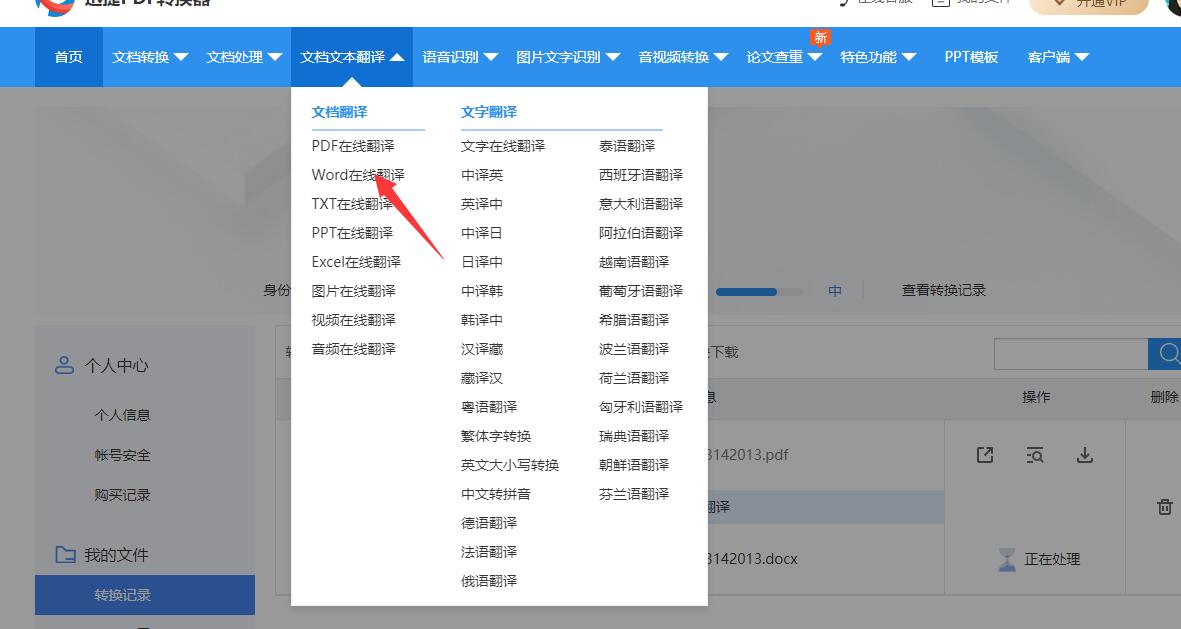The image size is (1181, 629).
Task: Open 泰语翻译
Action: [627, 146]
